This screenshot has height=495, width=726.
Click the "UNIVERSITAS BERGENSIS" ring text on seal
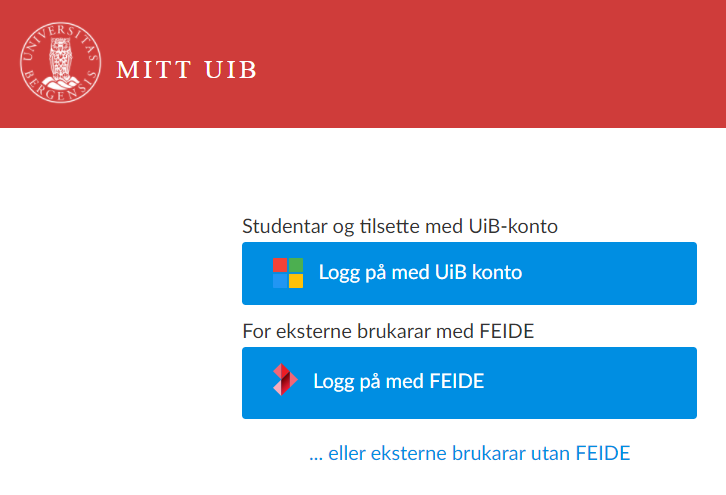coord(60,36)
